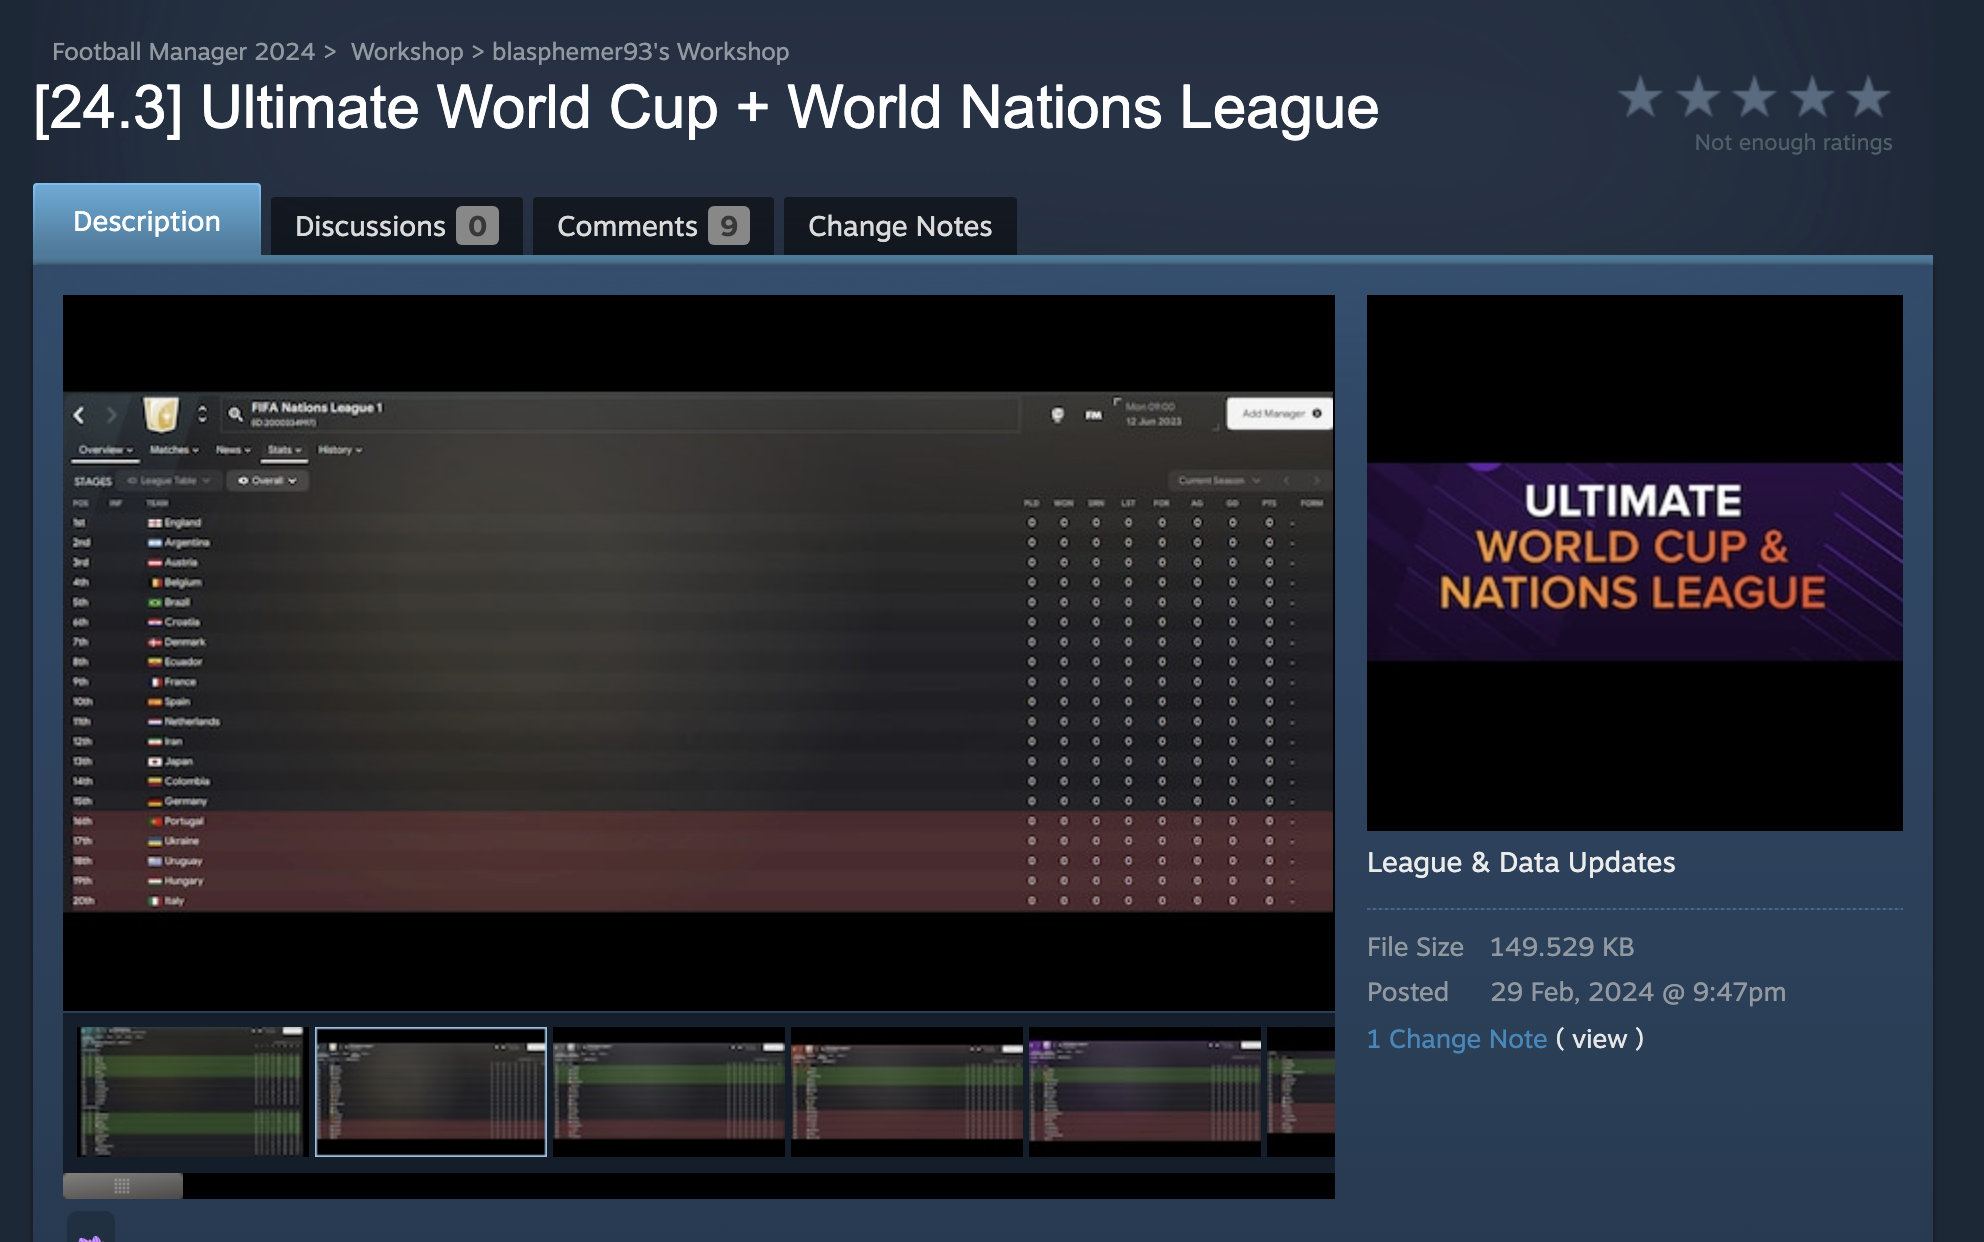Expand the Overall dropdown in the screenshot
Image resolution: width=1984 pixels, height=1242 pixels.
267,481
